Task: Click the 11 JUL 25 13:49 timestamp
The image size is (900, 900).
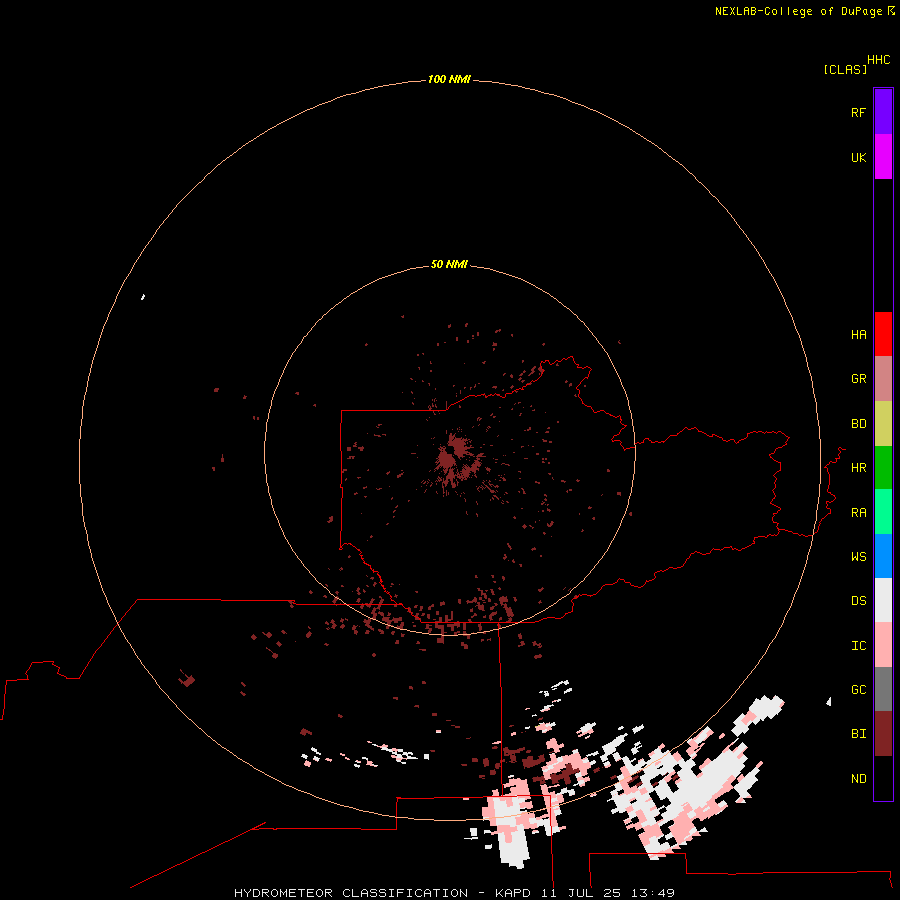Action: [607, 893]
